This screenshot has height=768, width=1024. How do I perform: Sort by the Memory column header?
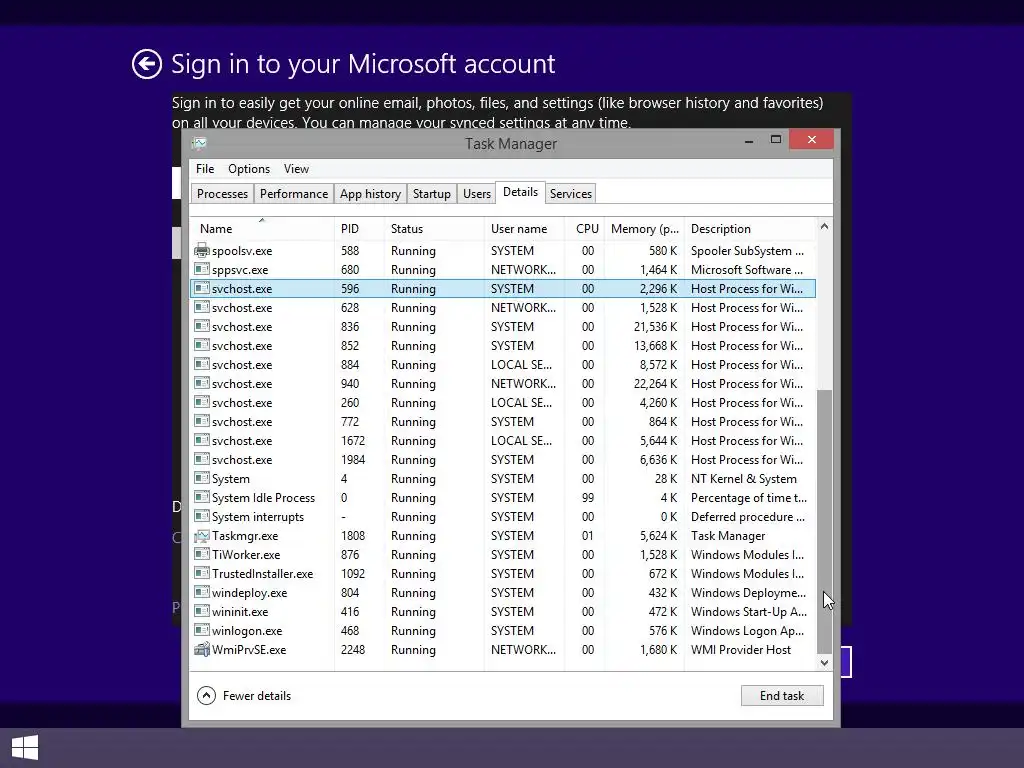pyautogui.click(x=645, y=229)
